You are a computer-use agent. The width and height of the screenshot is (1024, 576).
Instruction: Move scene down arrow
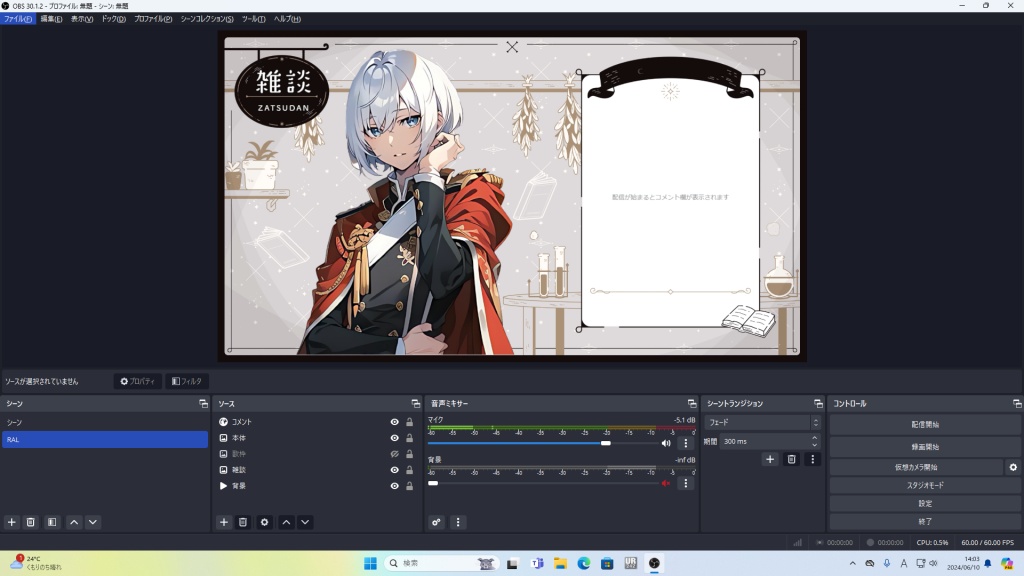[x=93, y=522]
